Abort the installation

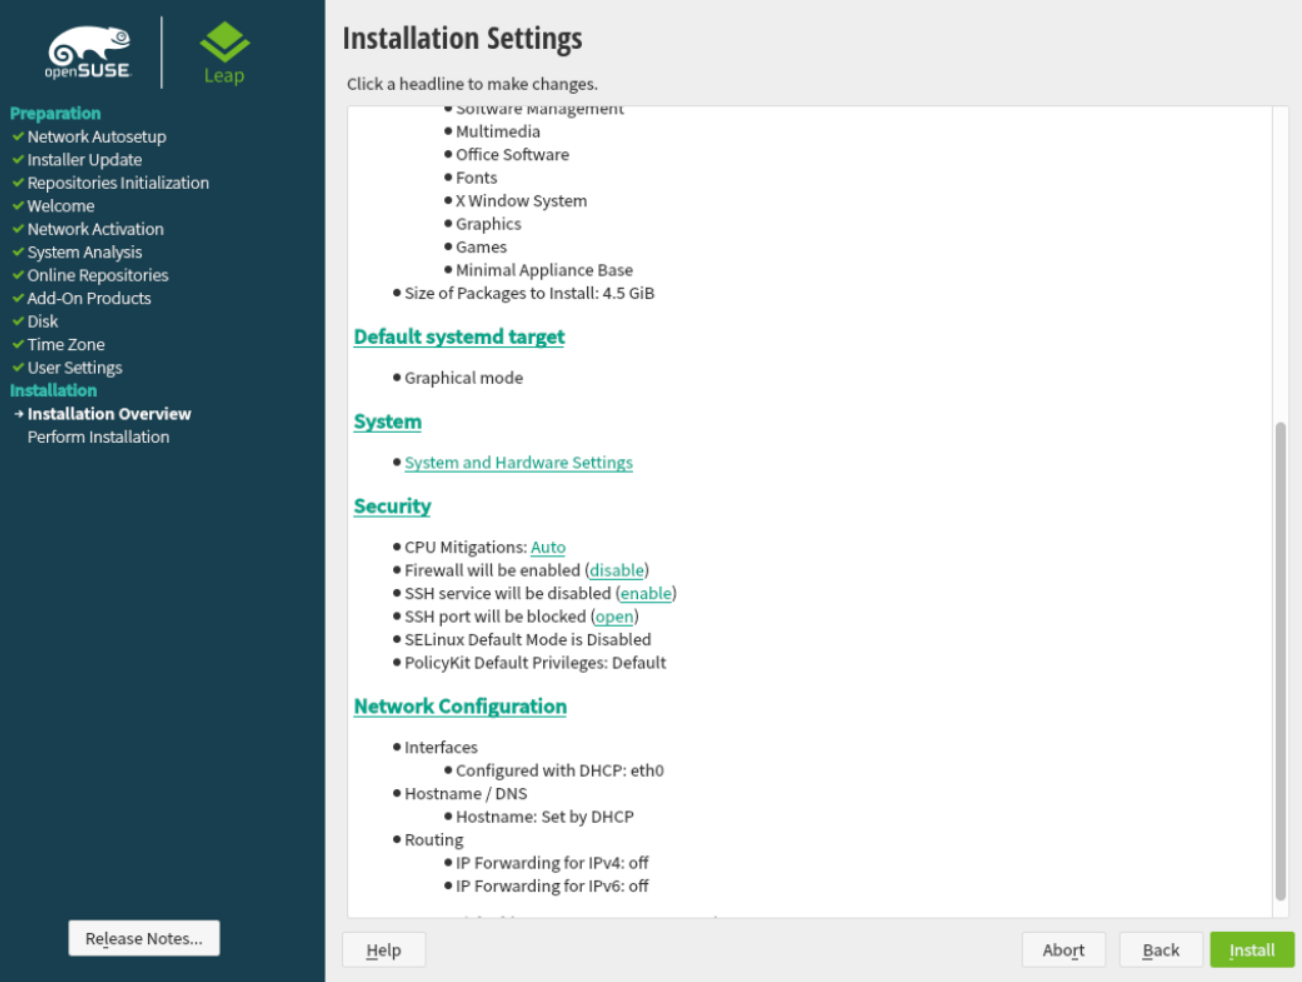pos(1063,950)
